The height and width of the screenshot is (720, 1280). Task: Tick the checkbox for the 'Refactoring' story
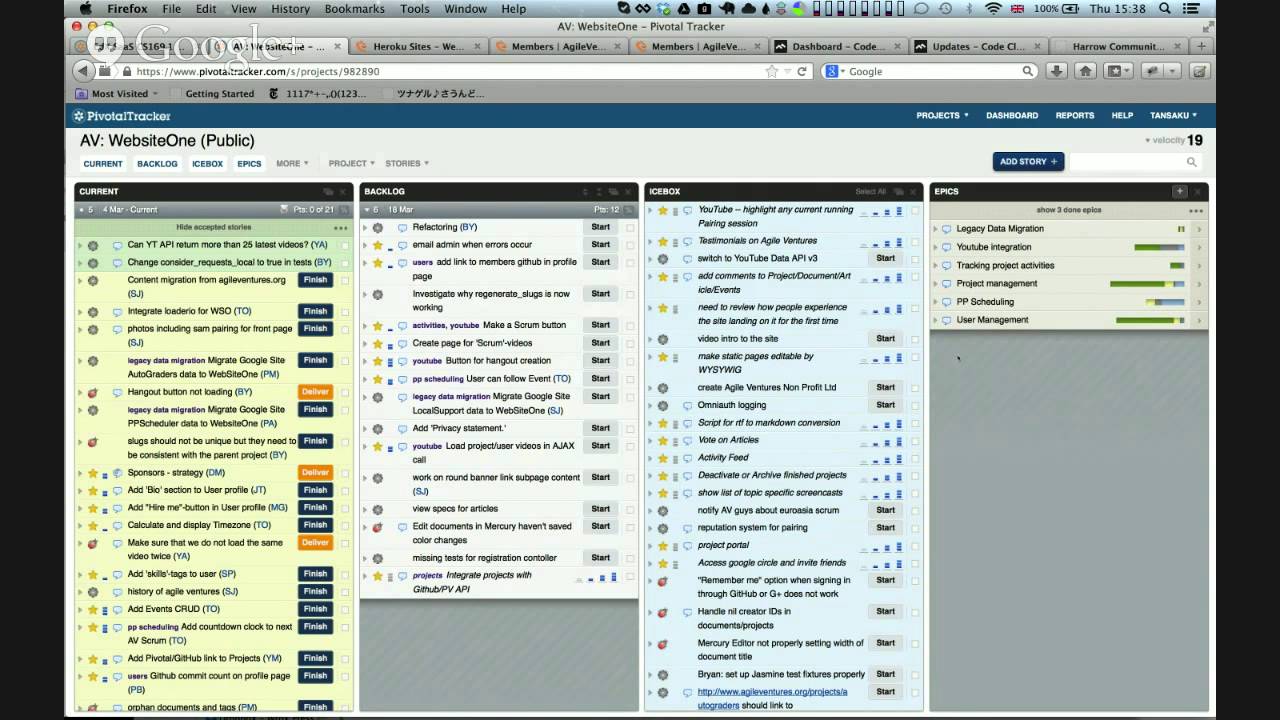630,228
